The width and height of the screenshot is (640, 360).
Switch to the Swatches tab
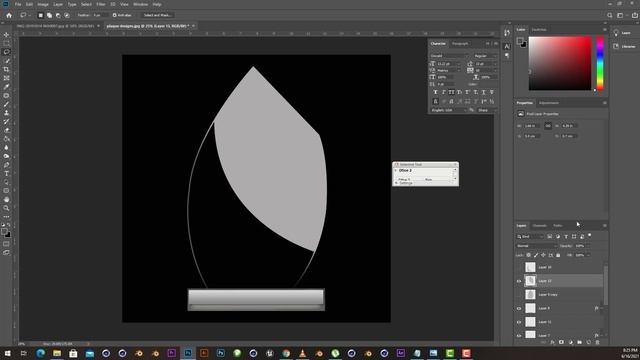tap(539, 29)
